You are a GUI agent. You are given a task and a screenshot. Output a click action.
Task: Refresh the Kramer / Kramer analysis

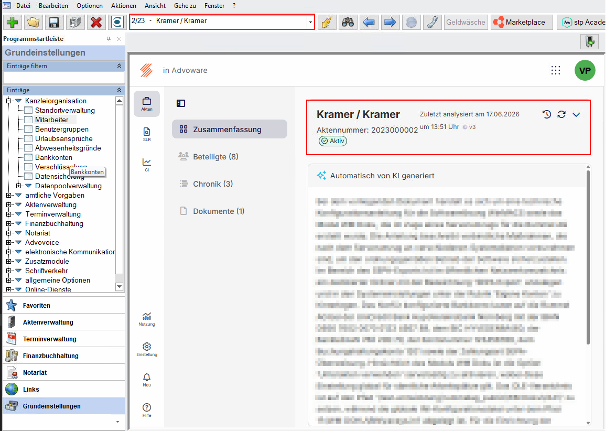coord(562,114)
